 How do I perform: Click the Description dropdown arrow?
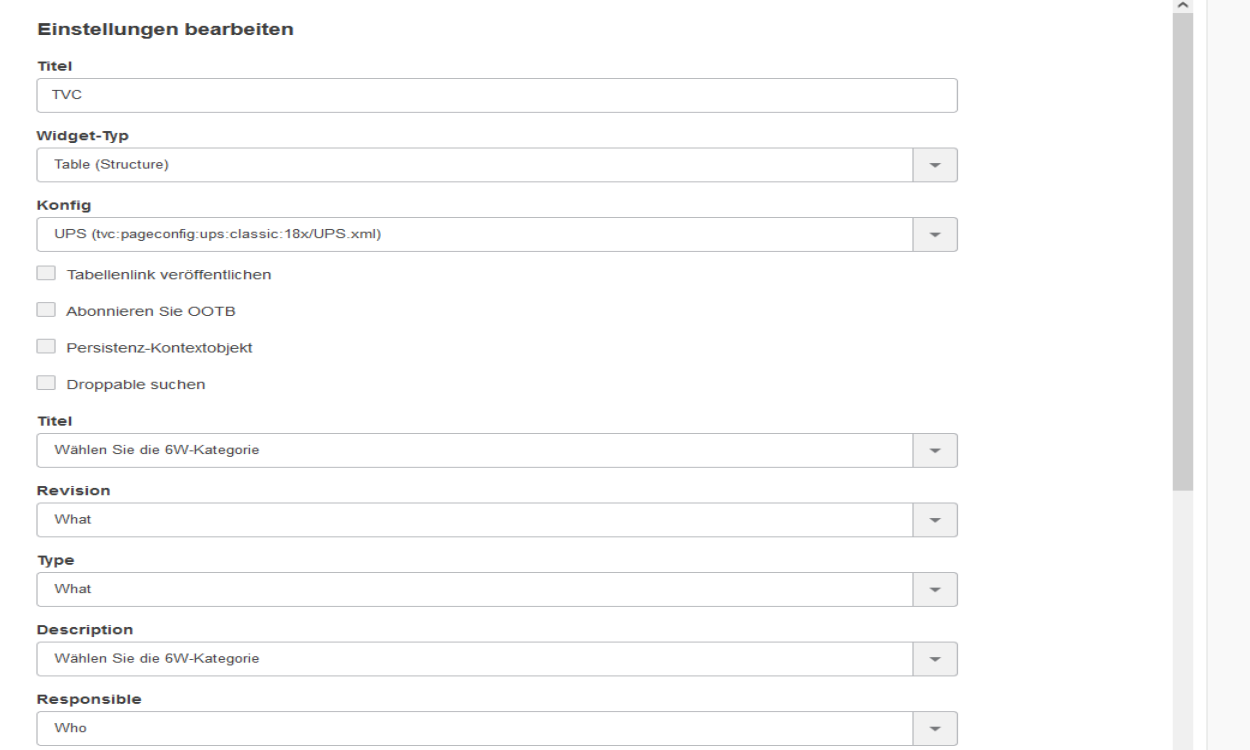click(x=936, y=659)
